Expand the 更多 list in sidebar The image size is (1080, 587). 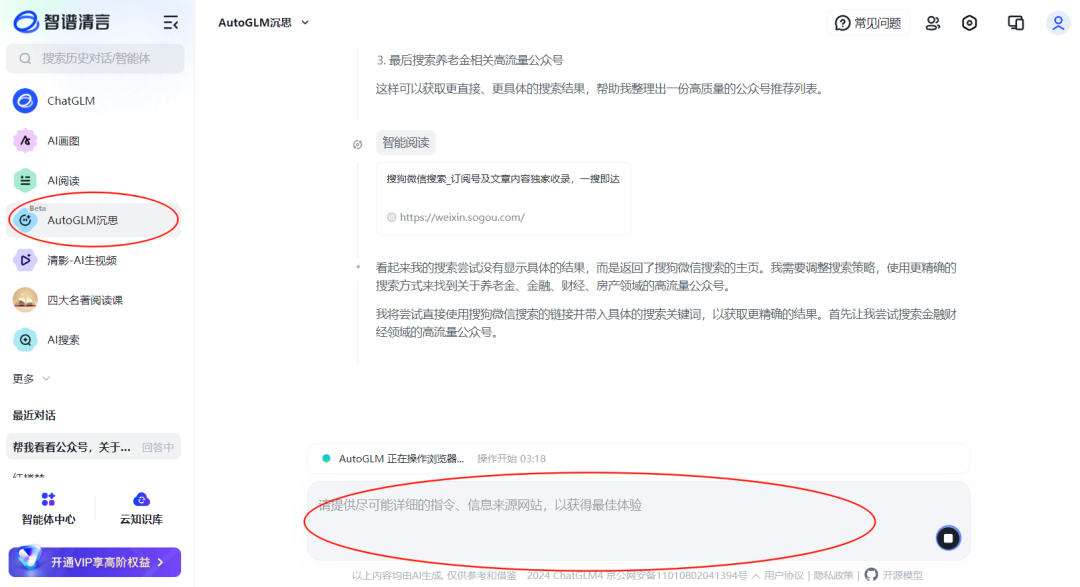31,379
